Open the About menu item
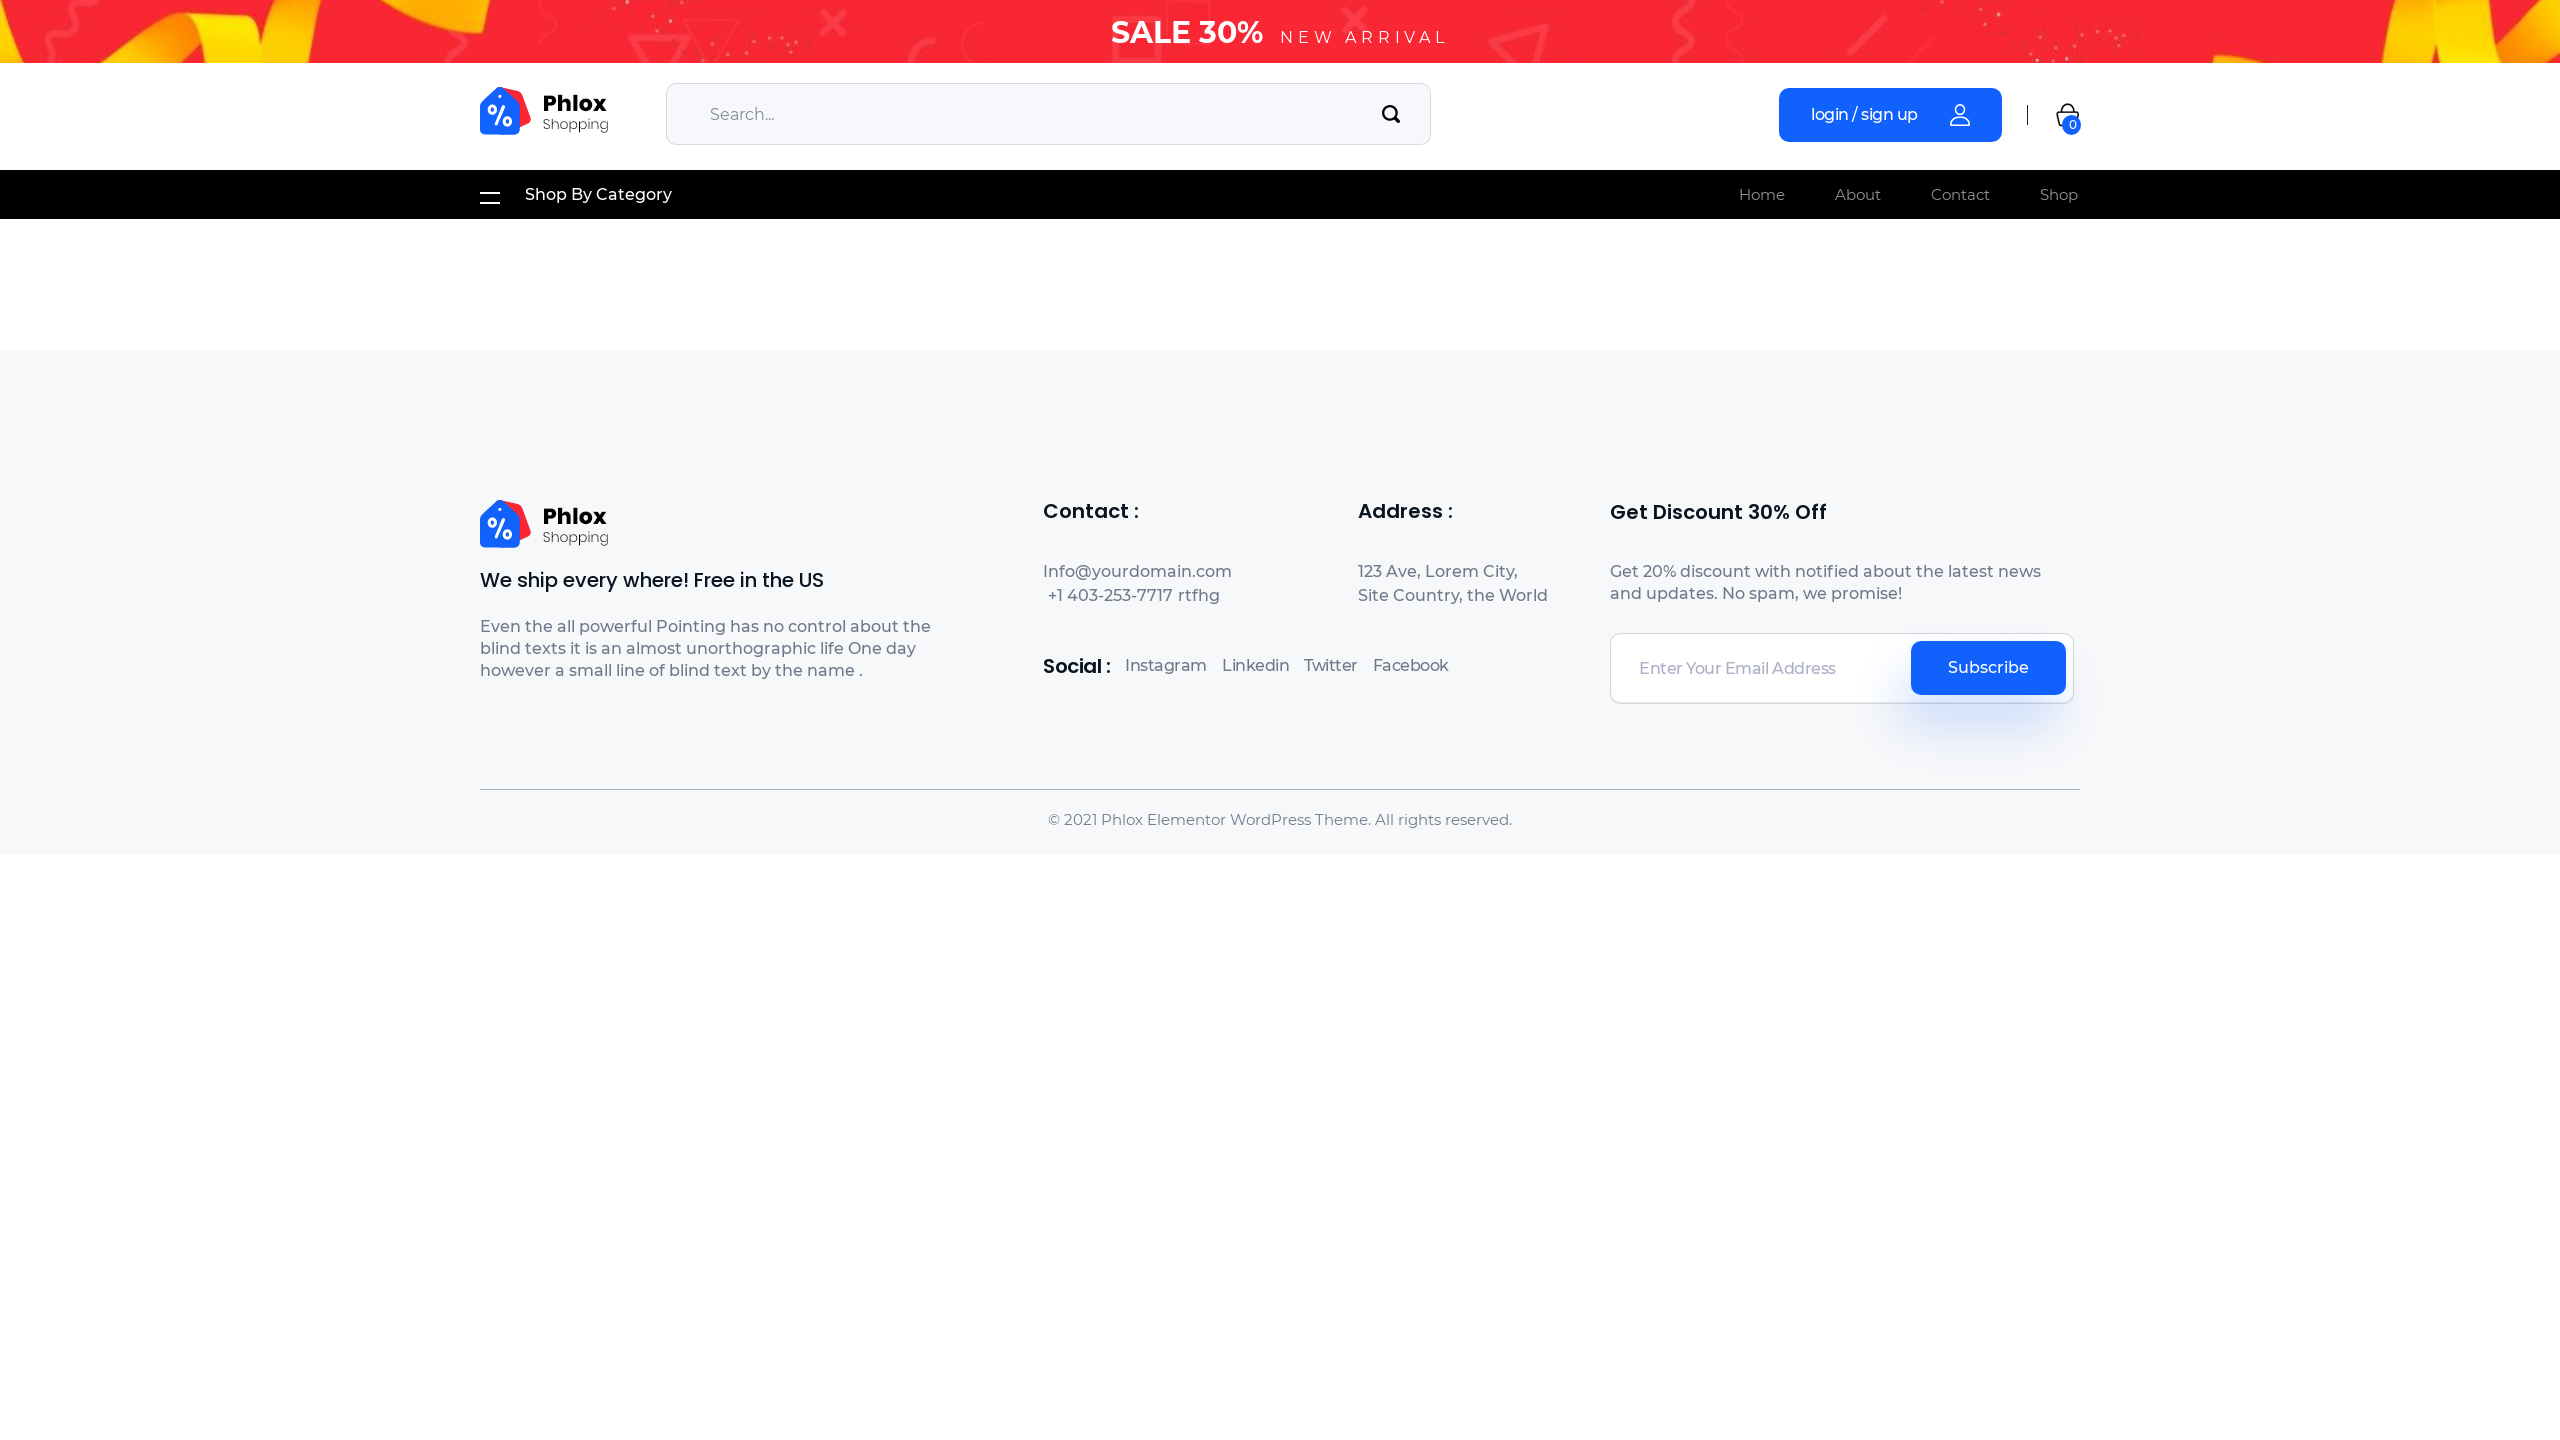 [x=1857, y=195]
